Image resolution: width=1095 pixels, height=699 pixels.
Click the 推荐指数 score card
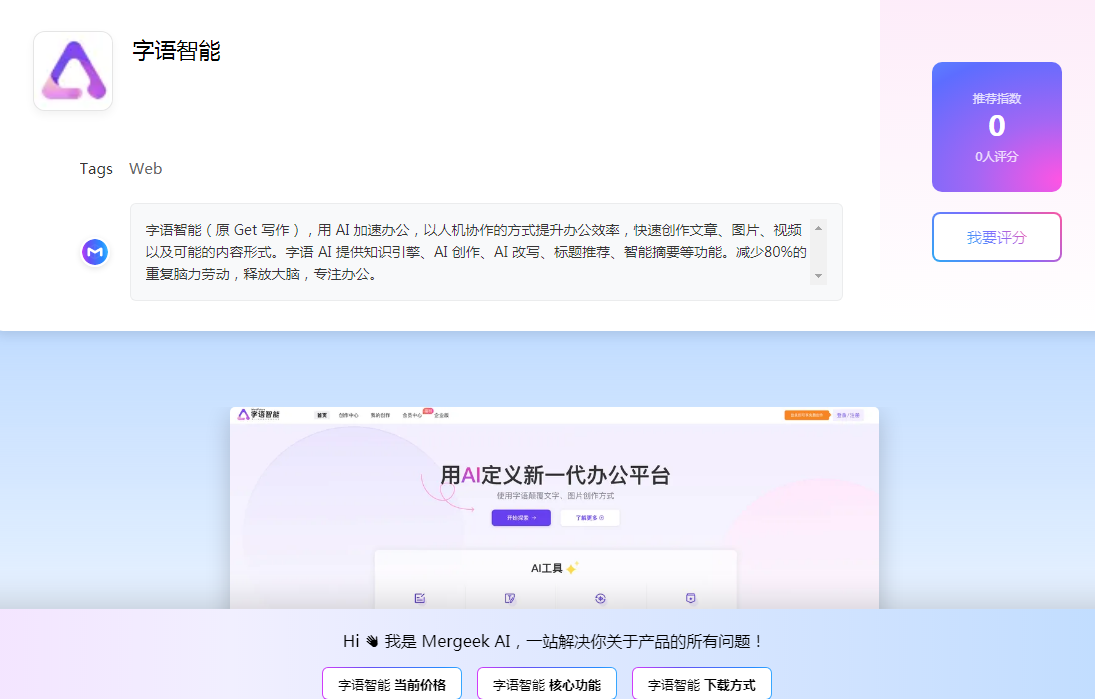click(x=996, y=127)
